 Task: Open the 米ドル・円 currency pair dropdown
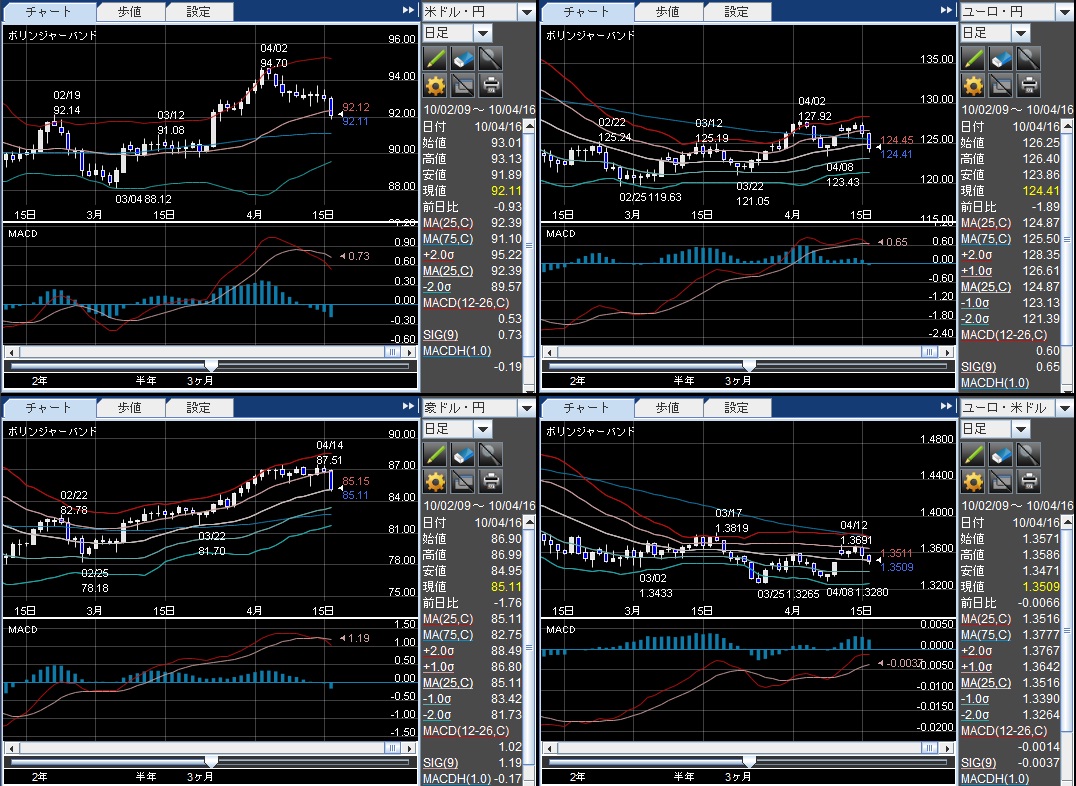click(x=526, y=11)
